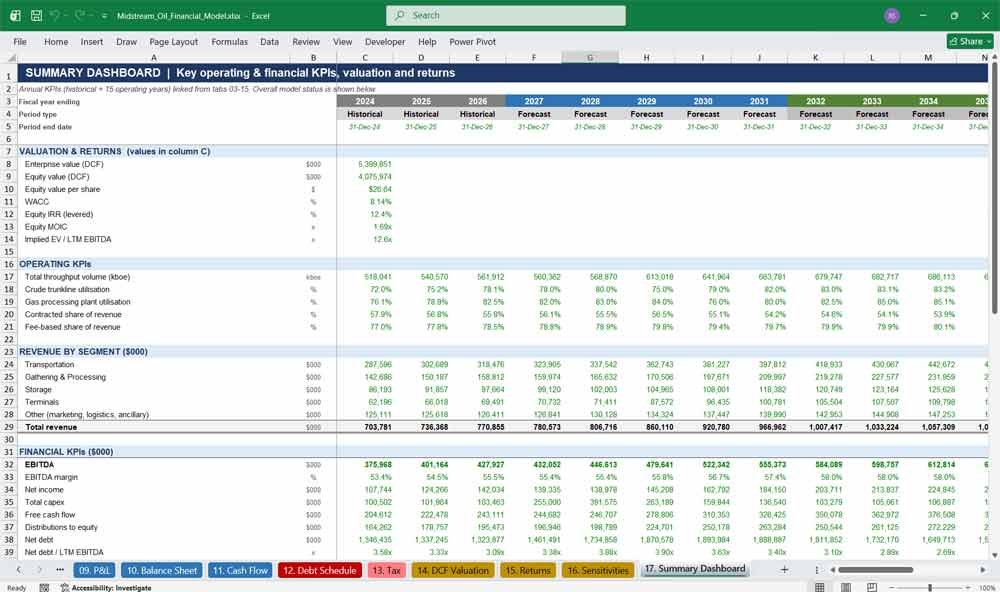Switch to the 16. Sensitivities sheet tab

point(598,570)
